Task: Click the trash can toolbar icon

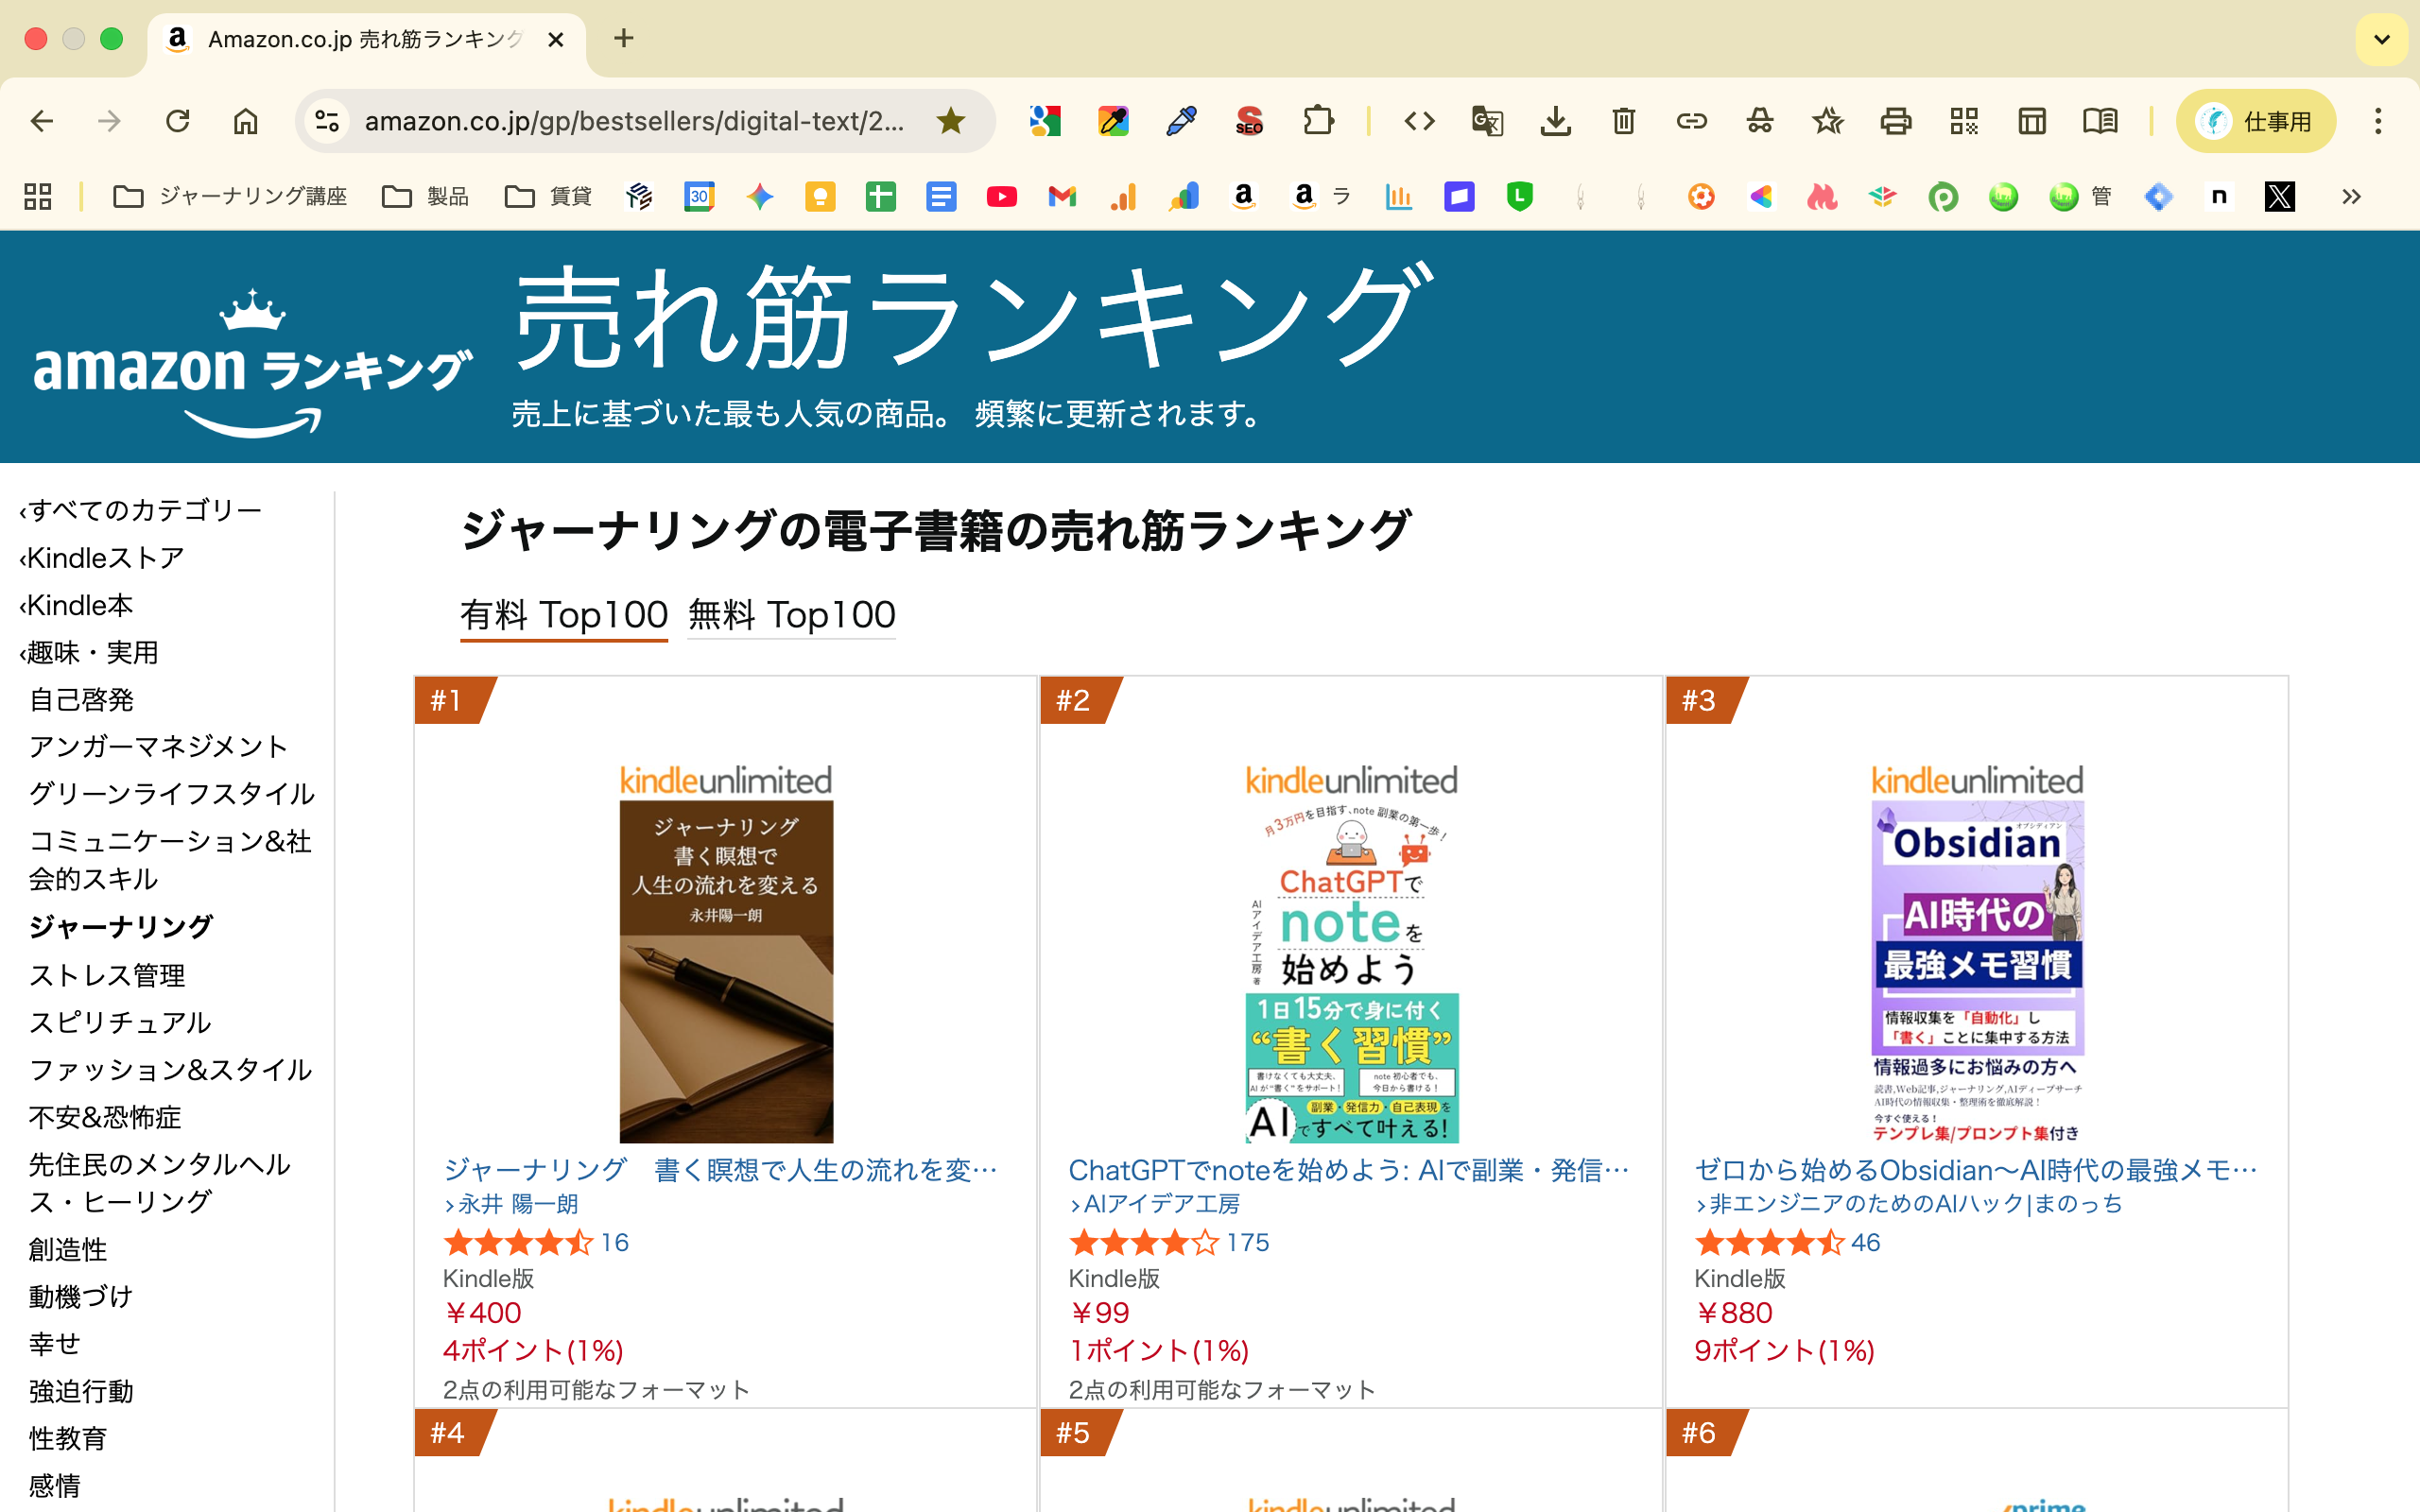Action: (x=1623, y=121)
